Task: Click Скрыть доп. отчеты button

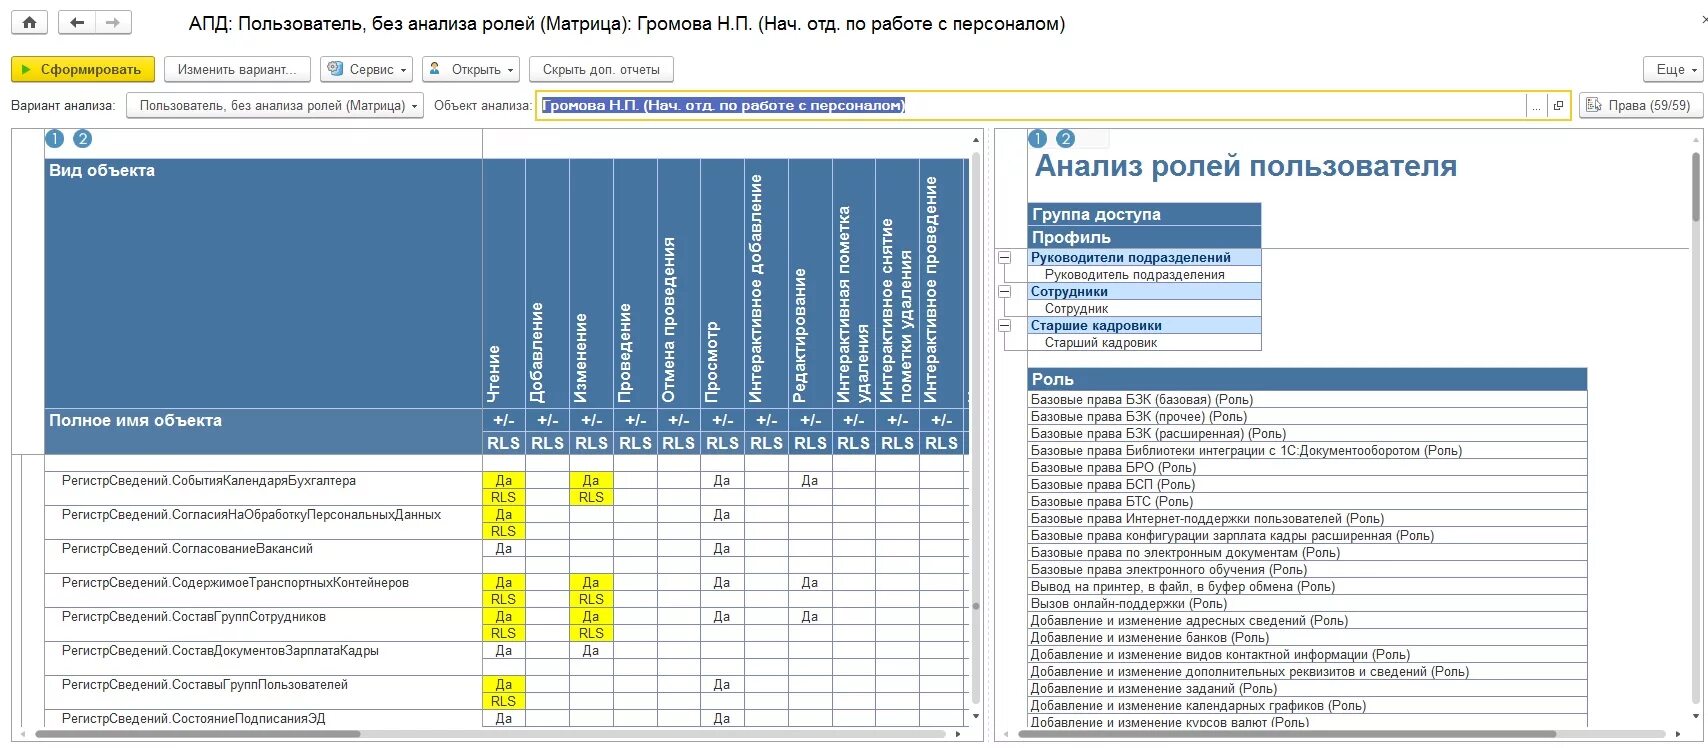Action: click(x=601, y=69)
